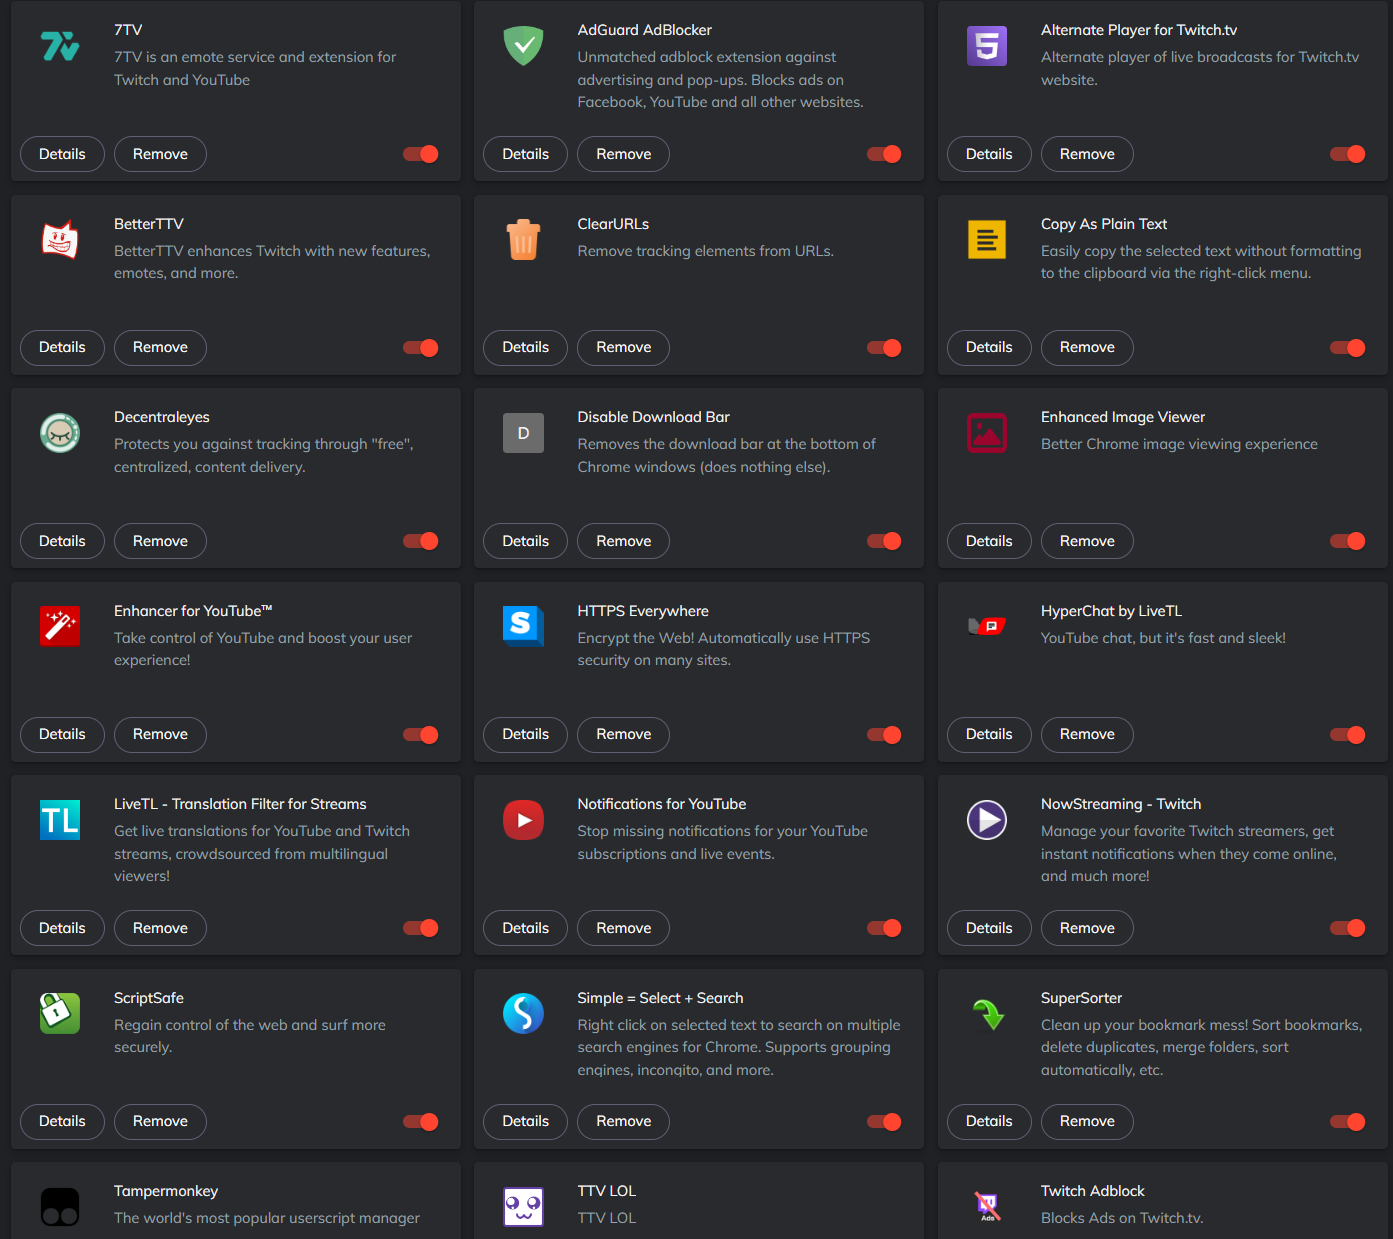Remove Enhancer for YouTube
Image resolution: width=1393 pixels, height=1239 pixels.
click(x=160, y=734)
